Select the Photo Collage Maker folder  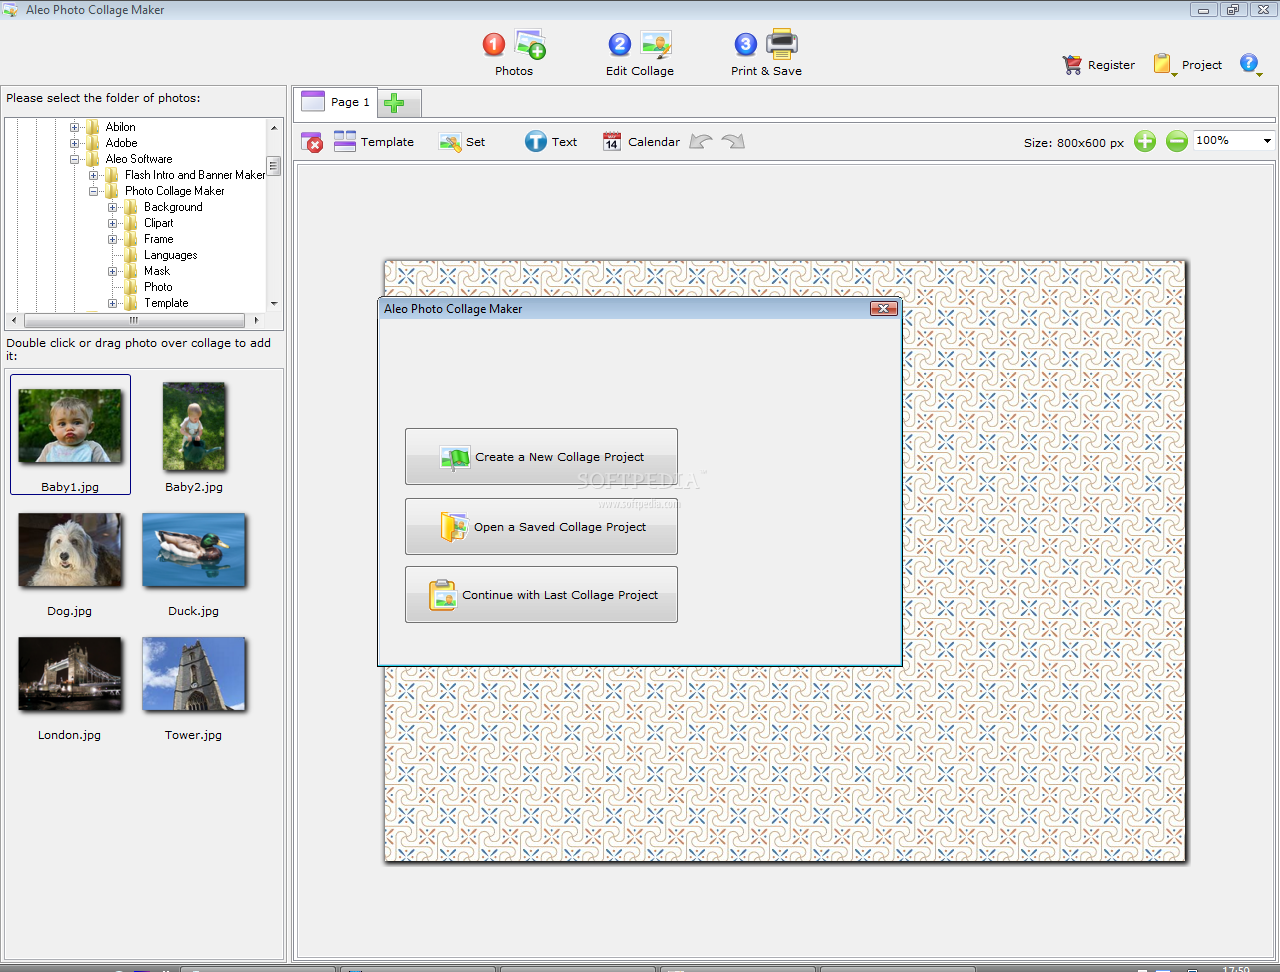(175, 191)
